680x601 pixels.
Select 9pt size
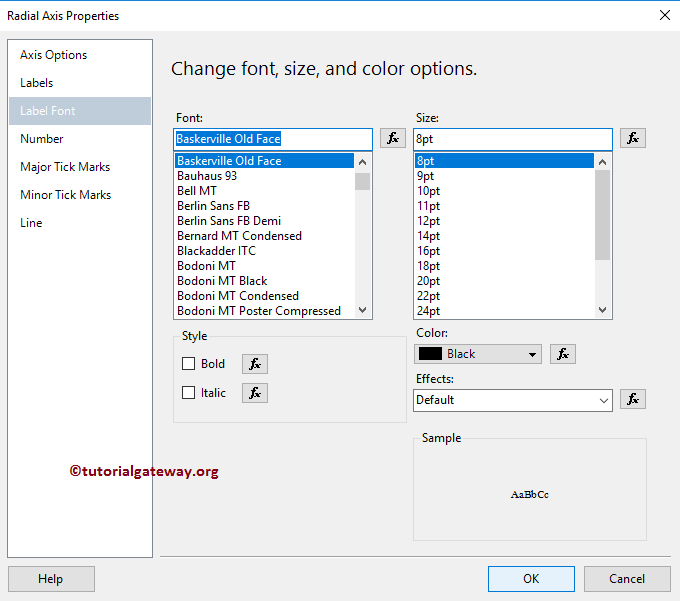coord(504,176)
